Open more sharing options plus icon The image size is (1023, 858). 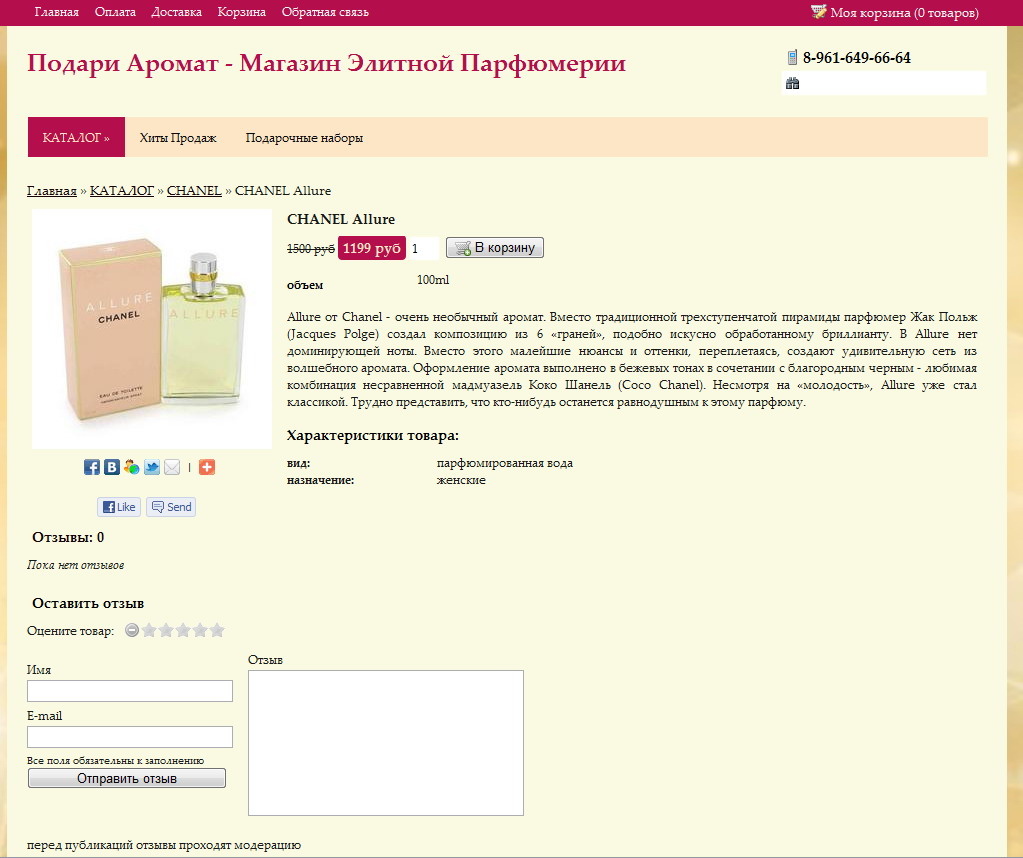(207, 467)
